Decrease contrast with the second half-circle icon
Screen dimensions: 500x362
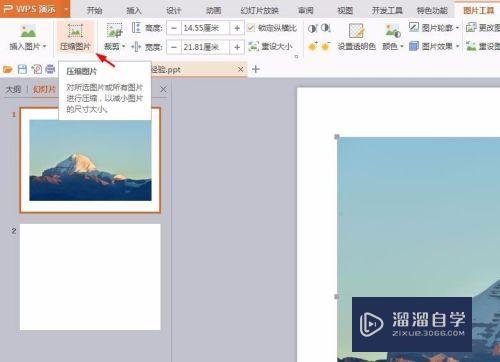325,28
